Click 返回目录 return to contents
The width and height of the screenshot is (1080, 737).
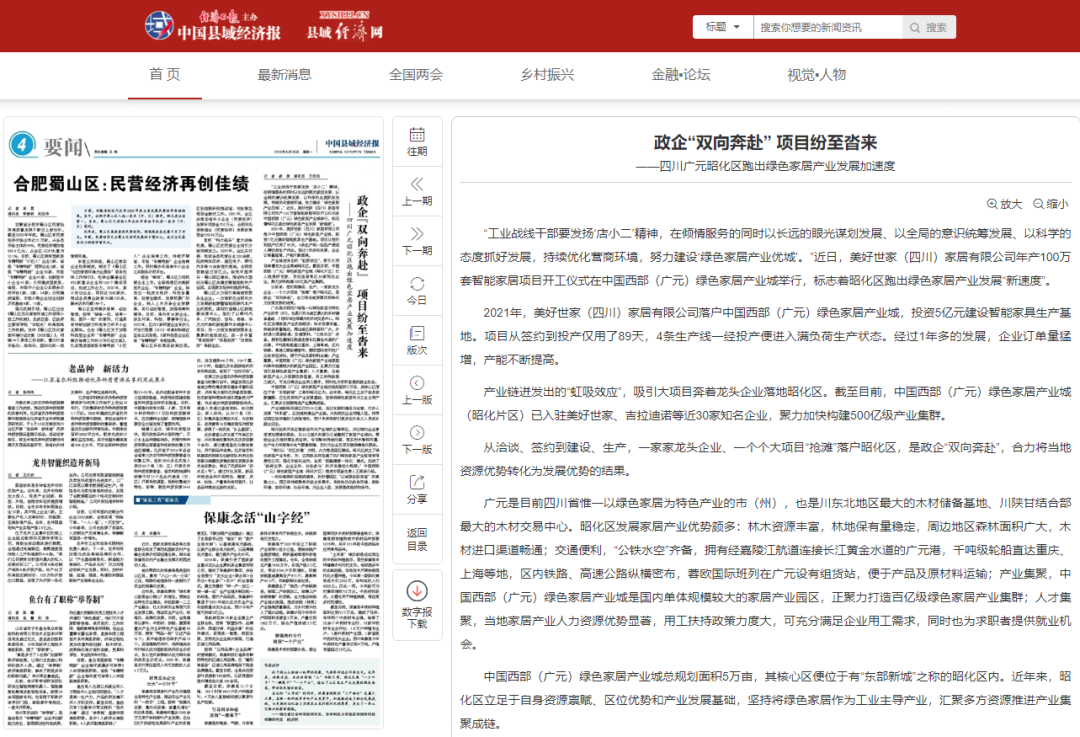[x=417, y=539]
